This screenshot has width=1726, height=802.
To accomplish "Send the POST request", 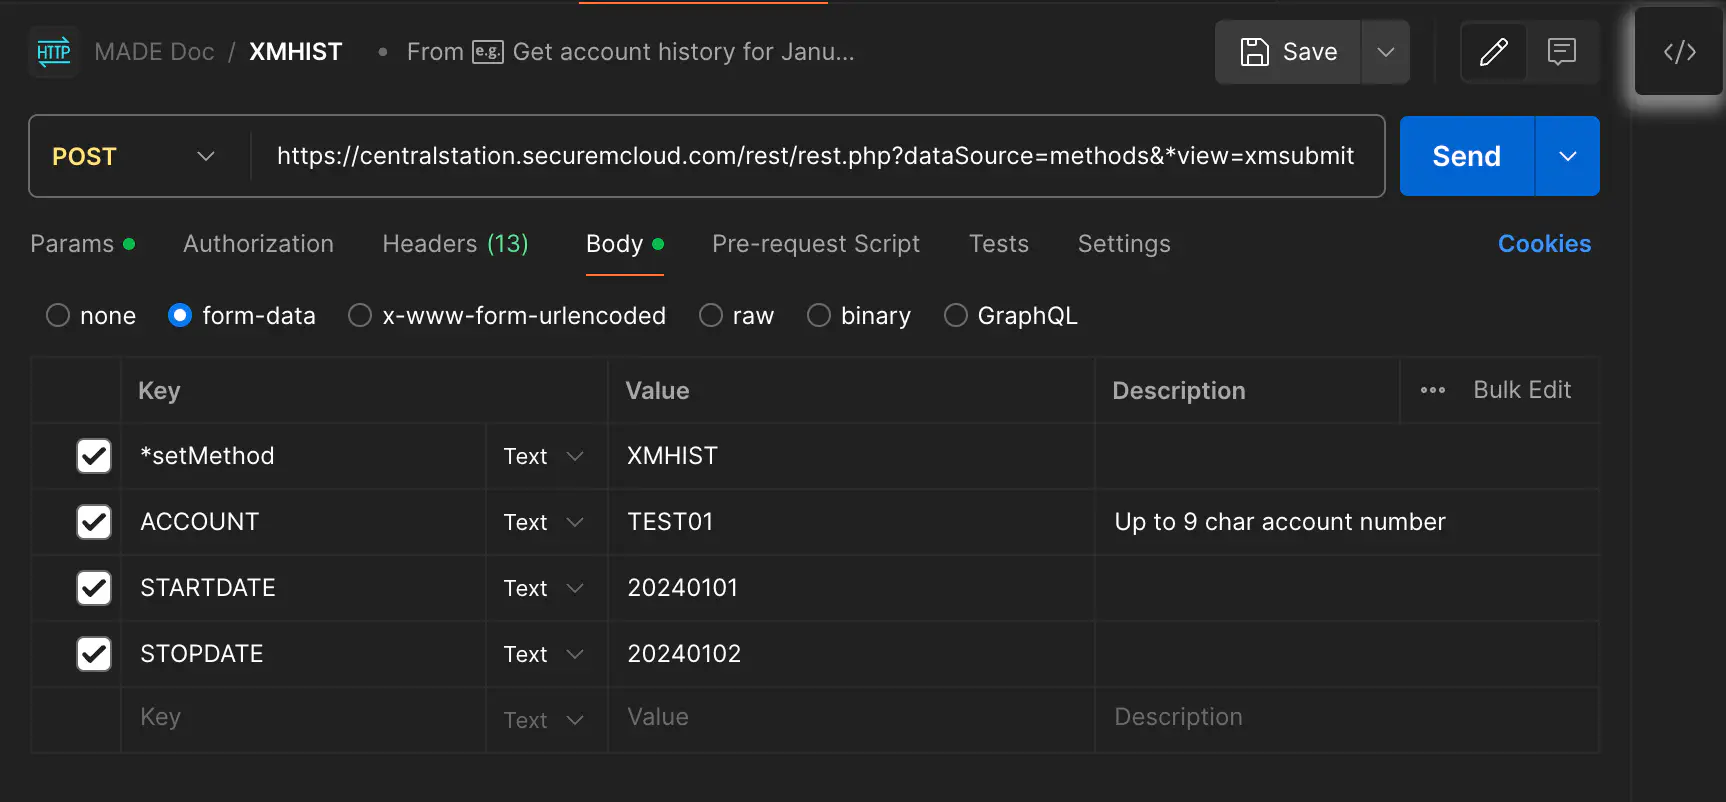I will pos(1467,156).
